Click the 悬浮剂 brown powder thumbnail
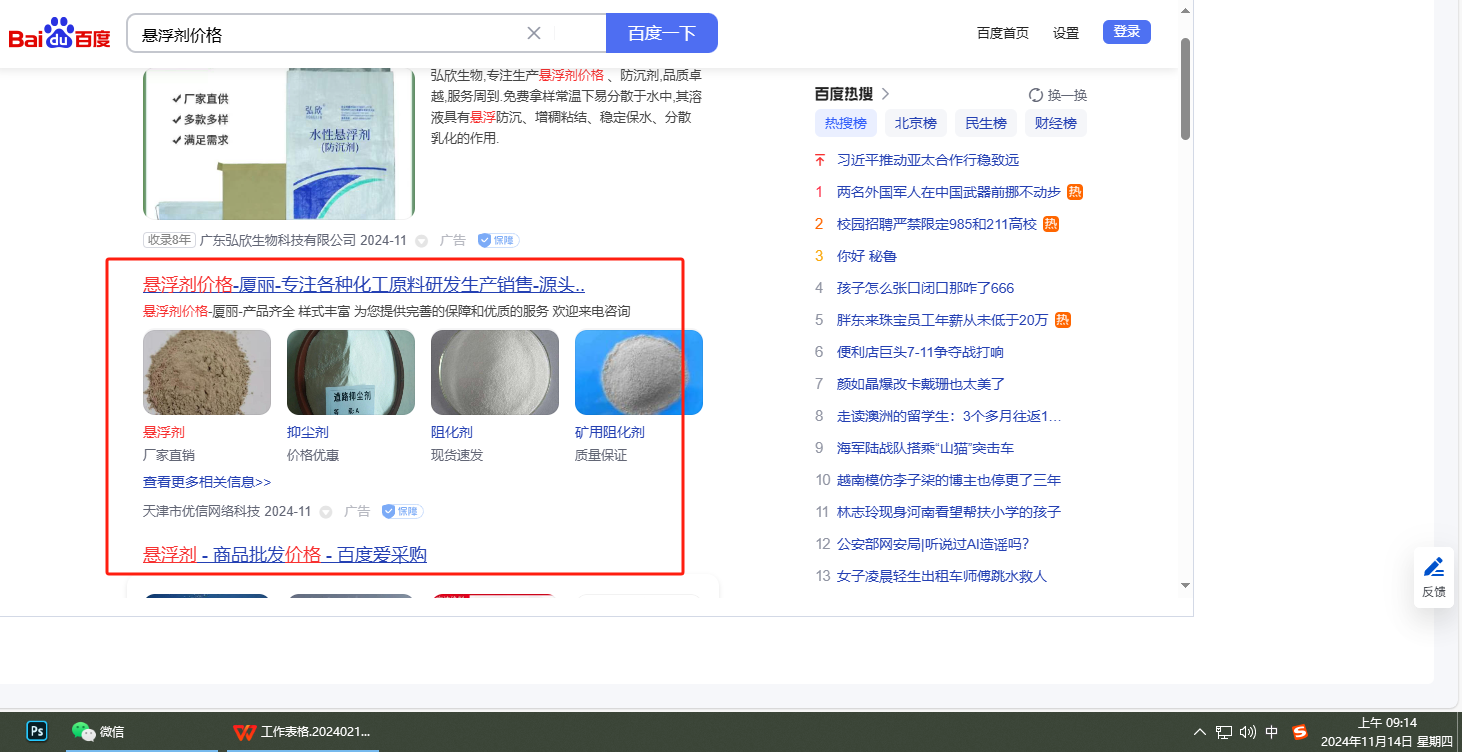Screen dimensions: 1462x752 tap(207, 372)
